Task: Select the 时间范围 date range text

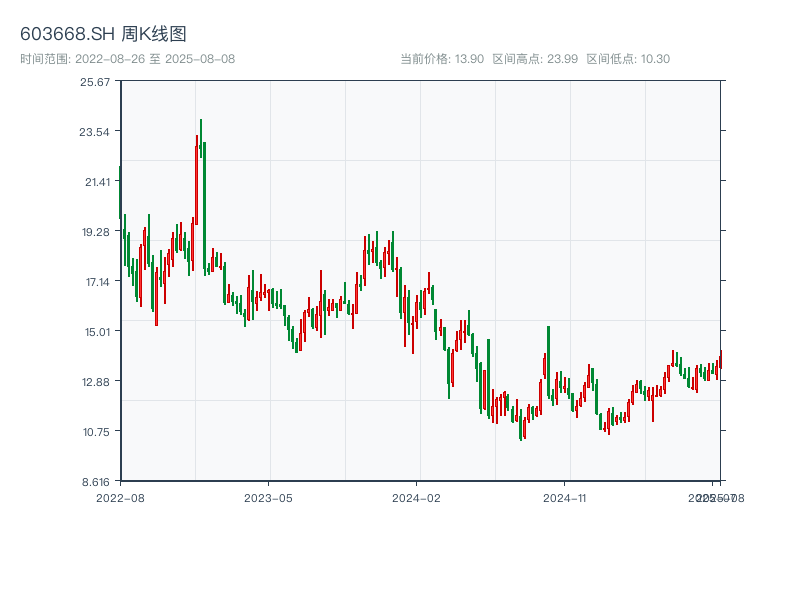Action: [127, 59]
